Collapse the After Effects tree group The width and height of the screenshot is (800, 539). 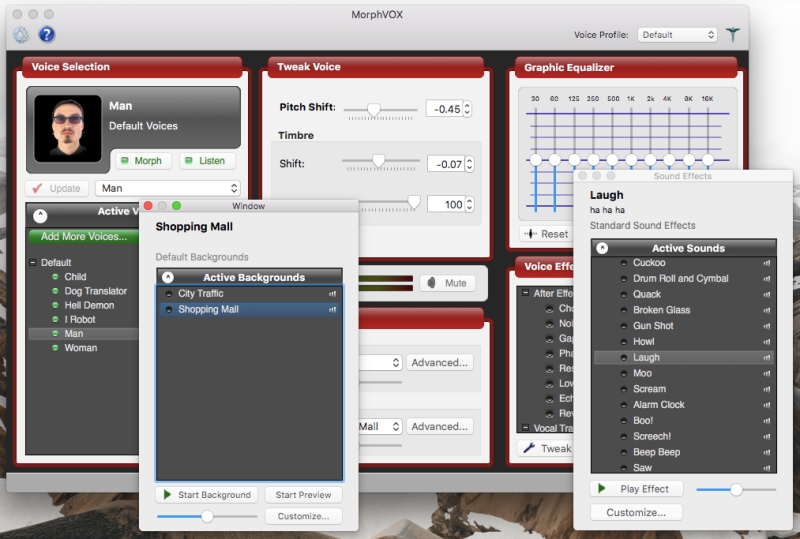(525, 293)
